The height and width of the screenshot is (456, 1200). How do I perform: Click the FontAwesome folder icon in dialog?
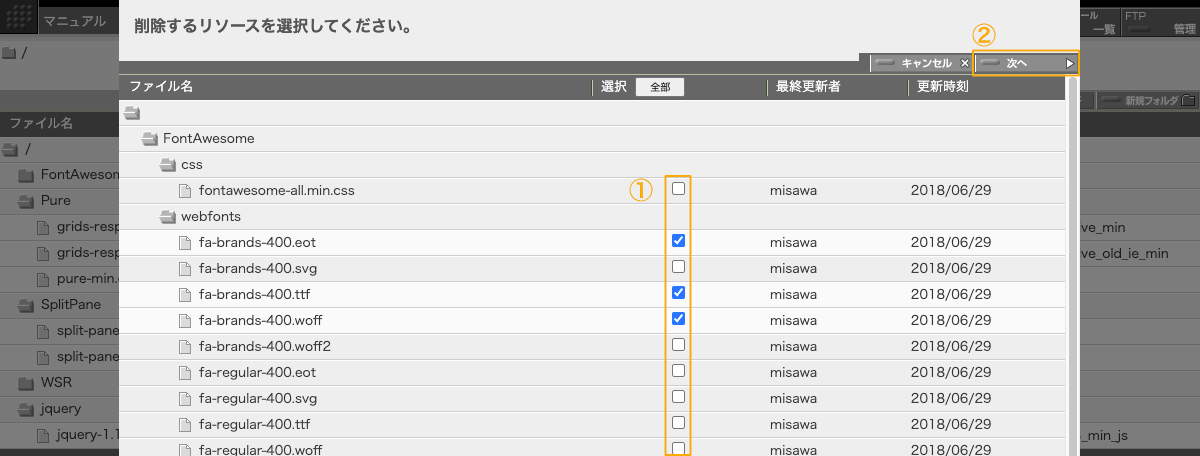point(150,138)
